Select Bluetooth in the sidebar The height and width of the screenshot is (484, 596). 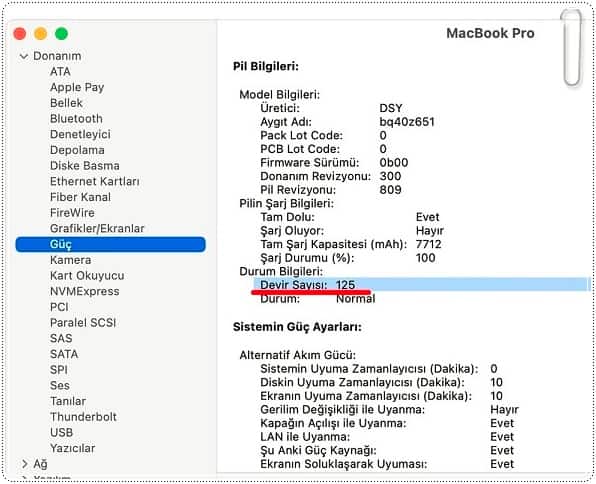coord(76,119)
